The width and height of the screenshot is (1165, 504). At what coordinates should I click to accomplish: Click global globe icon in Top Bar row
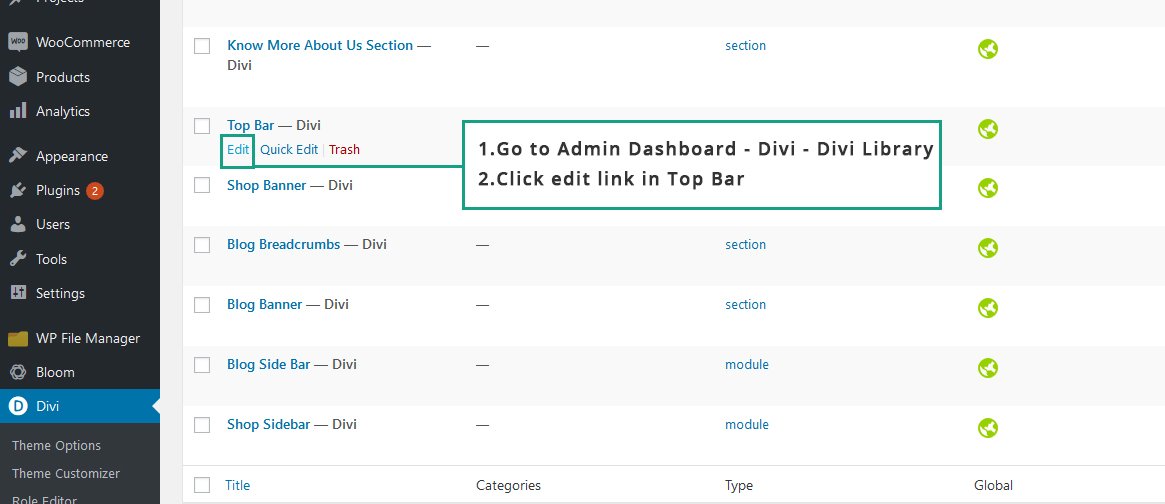(987, 129)
